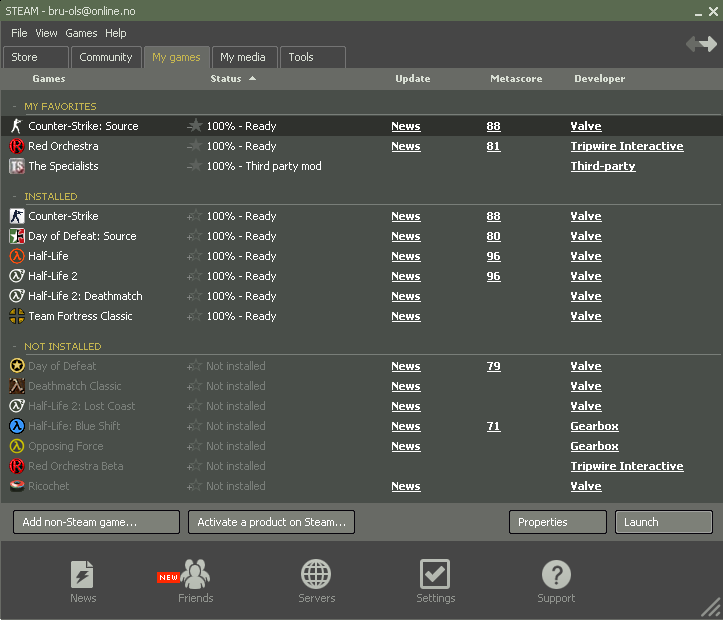Open News link for Red Orchestra

click(406, 146)
